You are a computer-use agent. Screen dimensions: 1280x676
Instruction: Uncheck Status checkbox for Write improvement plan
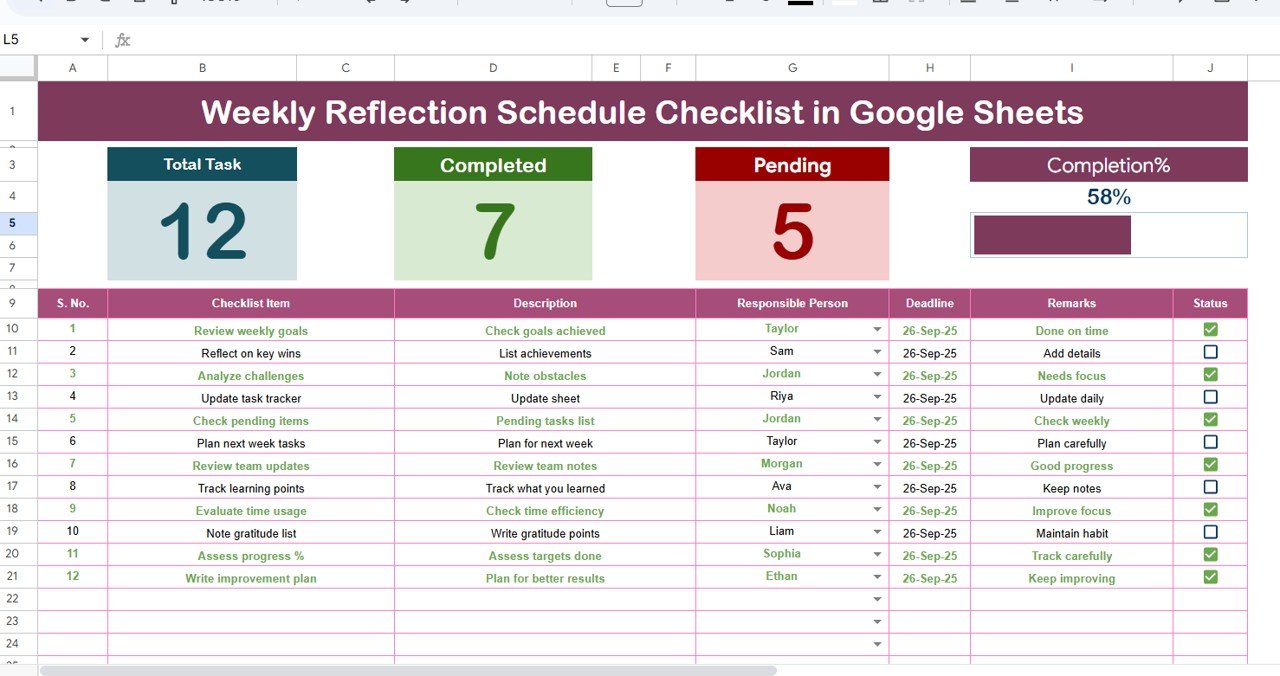1210,577
